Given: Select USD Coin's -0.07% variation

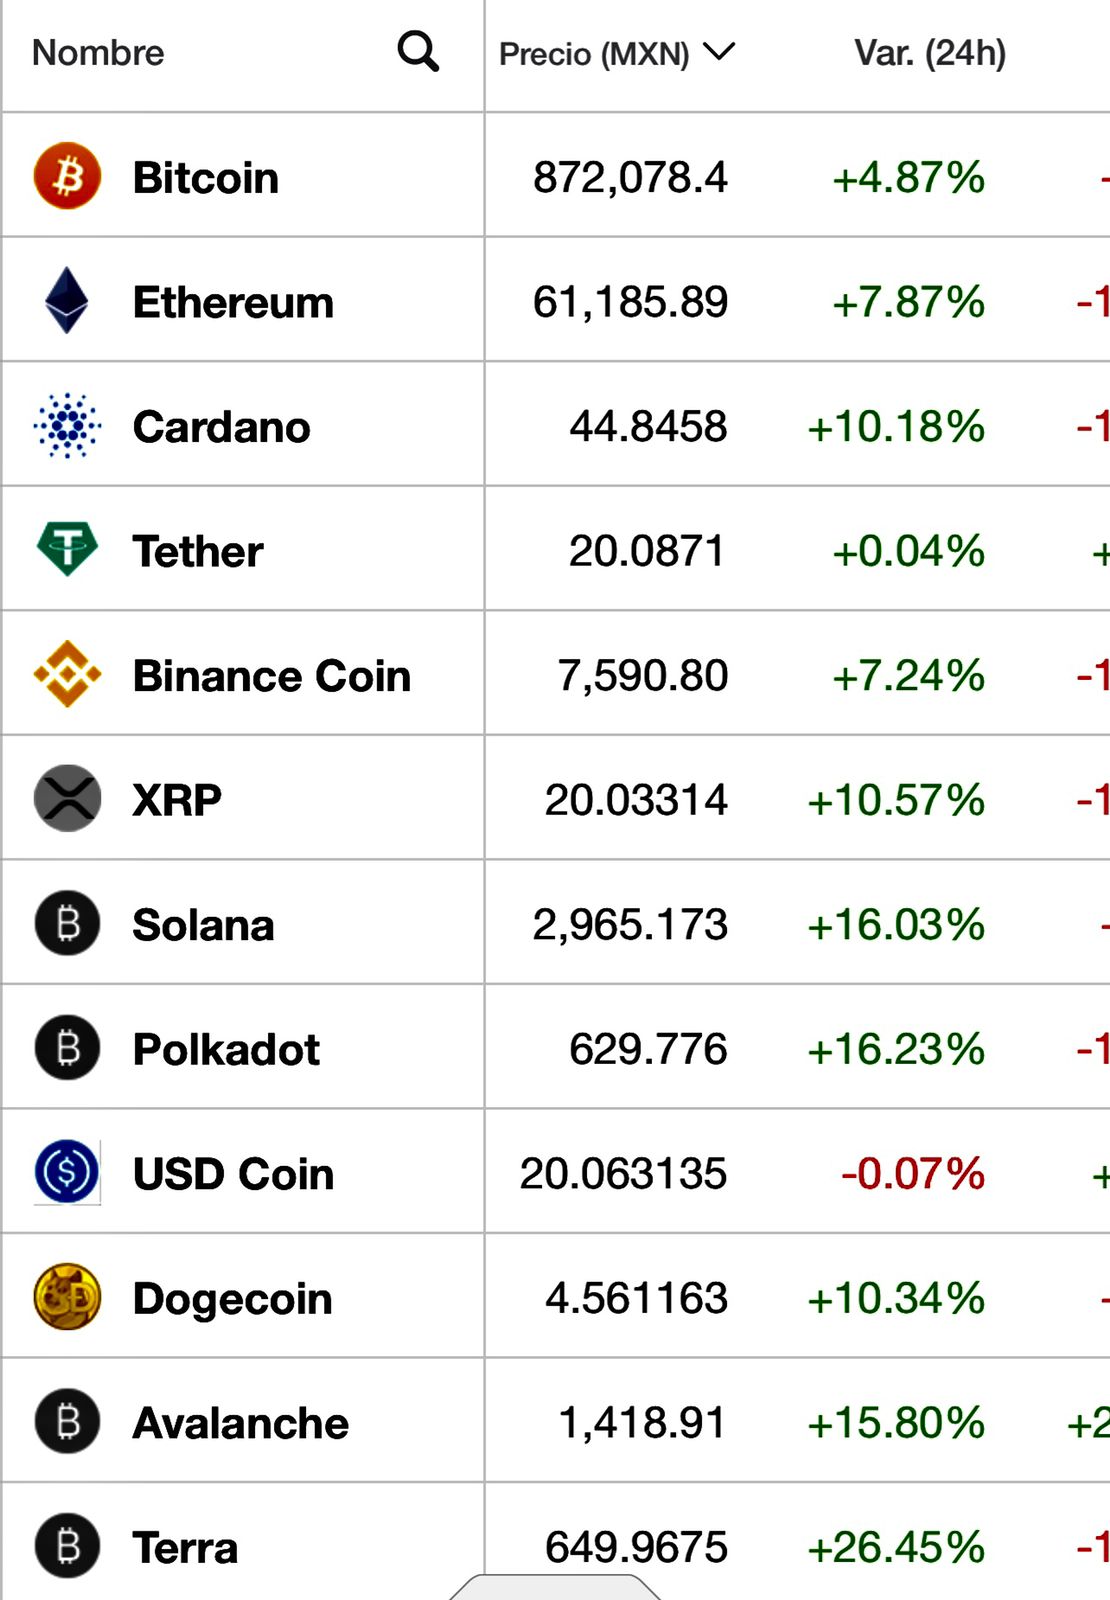Looking at the screenshot, I should click(x=912, y=1173).
